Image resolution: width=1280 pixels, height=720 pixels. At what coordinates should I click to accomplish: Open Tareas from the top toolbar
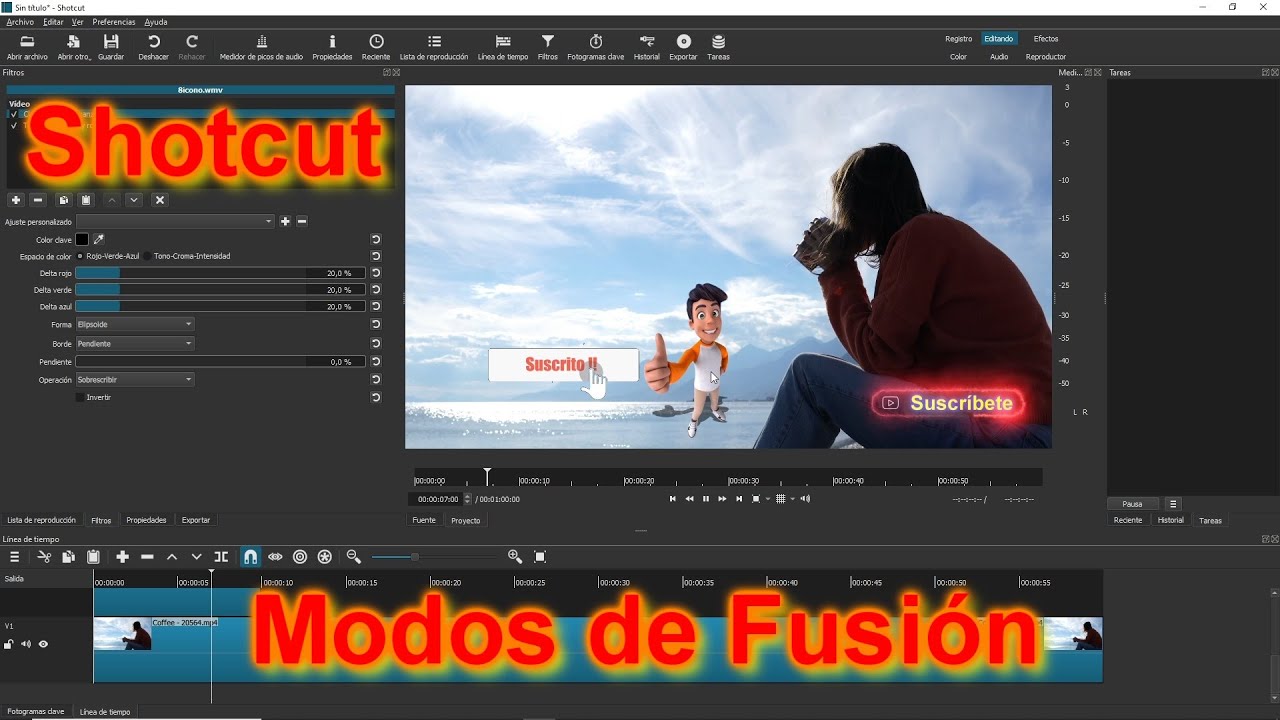point(718,47)
